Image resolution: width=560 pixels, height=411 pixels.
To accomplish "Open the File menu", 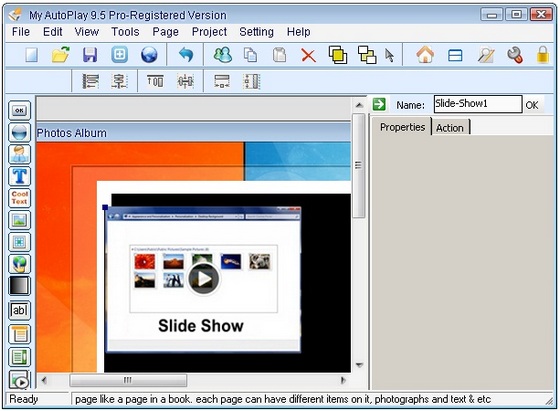I will (x=21, y=32).
